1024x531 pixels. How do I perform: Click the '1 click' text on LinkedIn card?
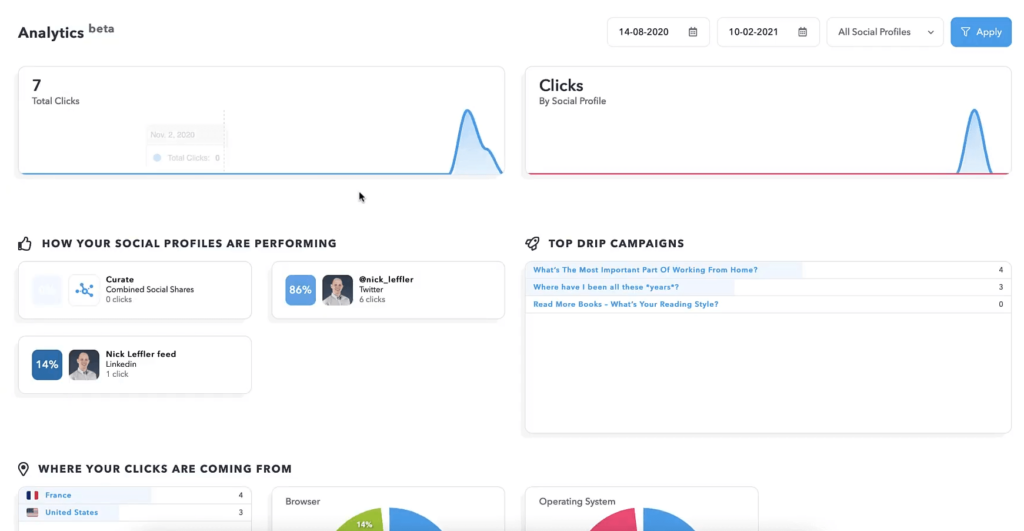click(117, 374)
